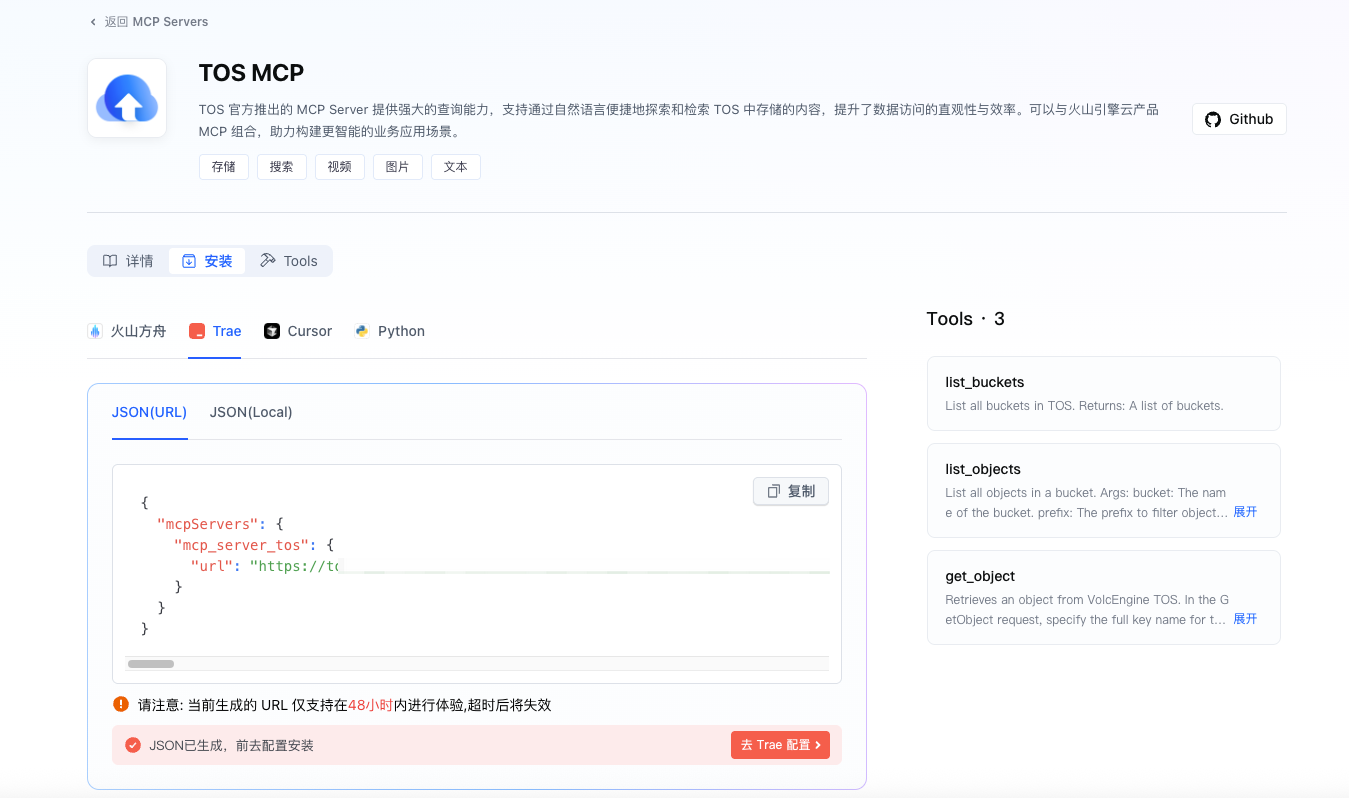Screen dimensions: 1349x798
Task: Switch to the Tools tab
Action: tap(289, 261)
